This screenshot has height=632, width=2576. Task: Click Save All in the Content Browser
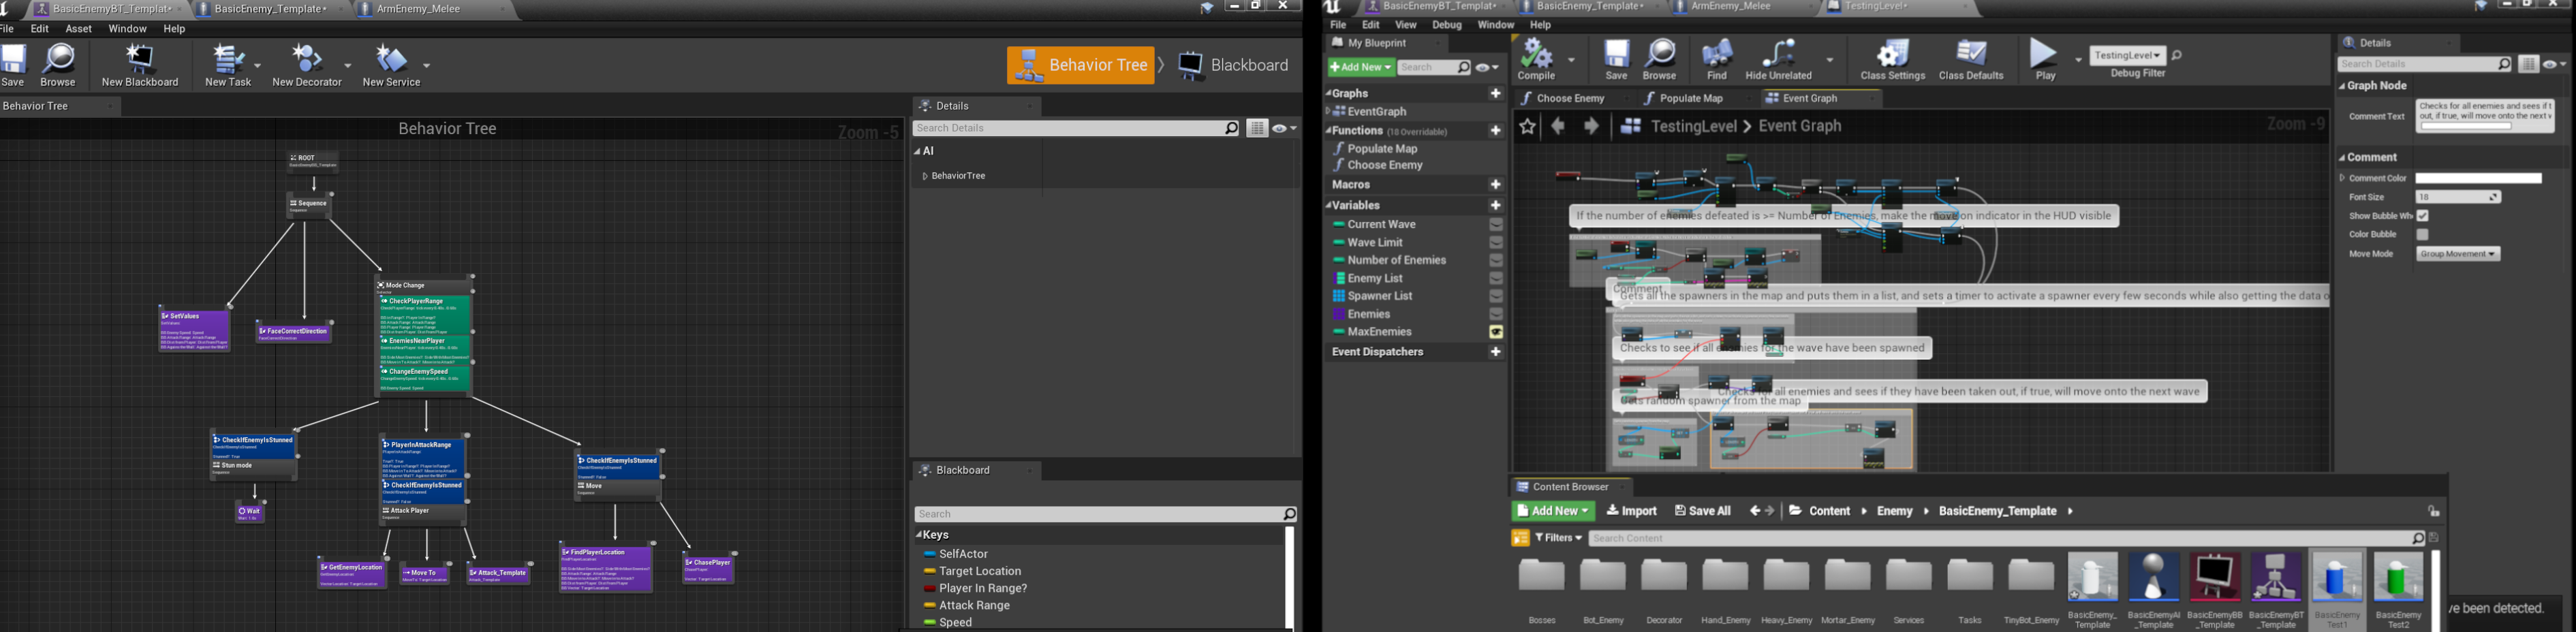pyautogui.click(x=1703, y=511)
